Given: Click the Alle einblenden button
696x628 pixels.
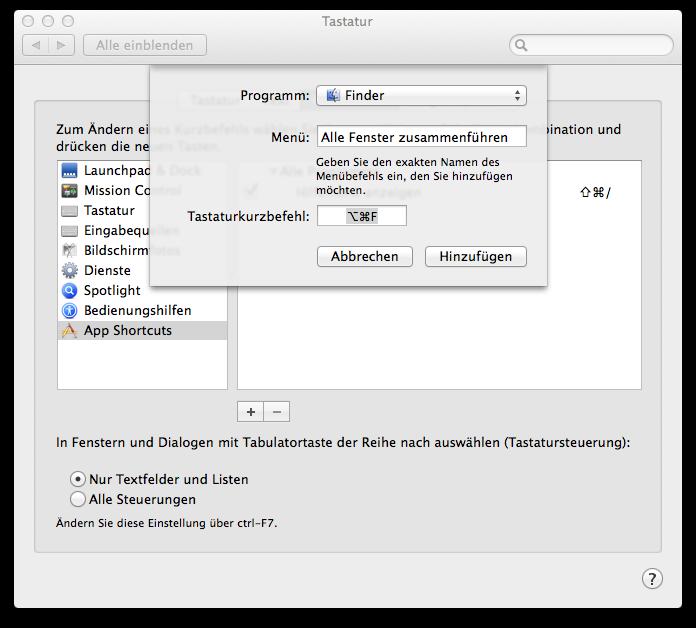Looking at the screenshot, I should point(145,45).
